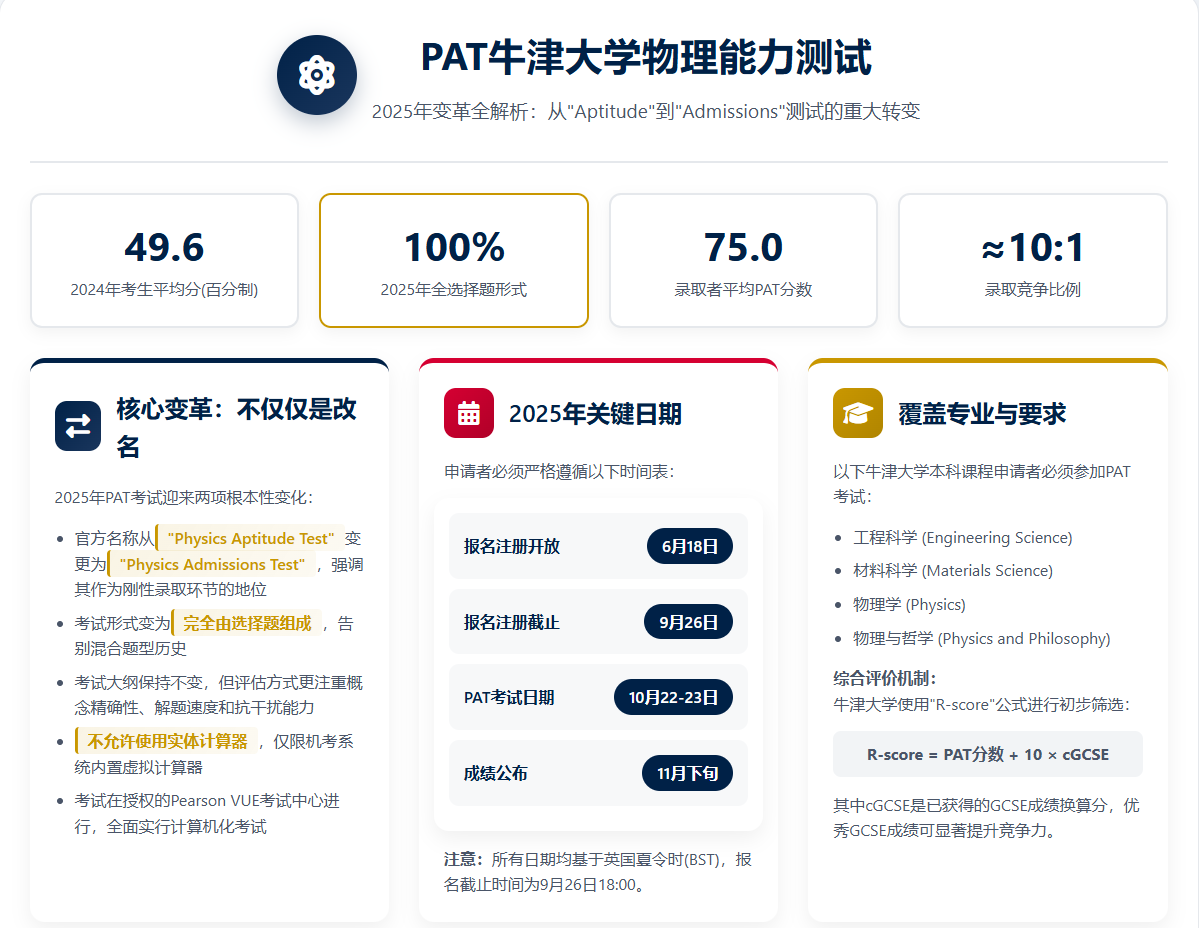The width and height of the screenshot is (1199, 928).
Task: Click the red calendar icon
Action: pos(468,413)
